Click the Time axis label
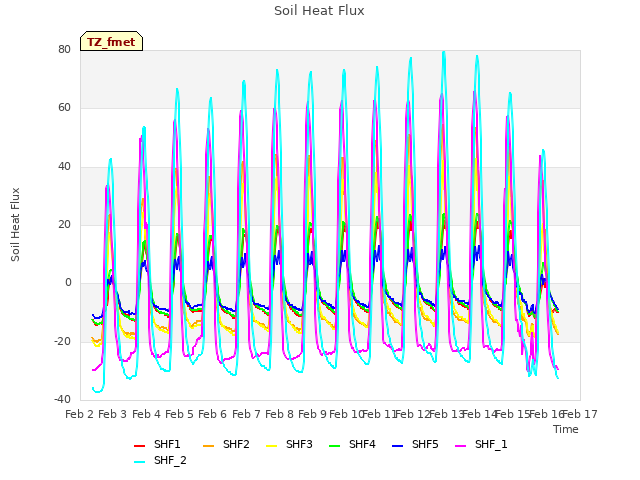 coord(566,429)
